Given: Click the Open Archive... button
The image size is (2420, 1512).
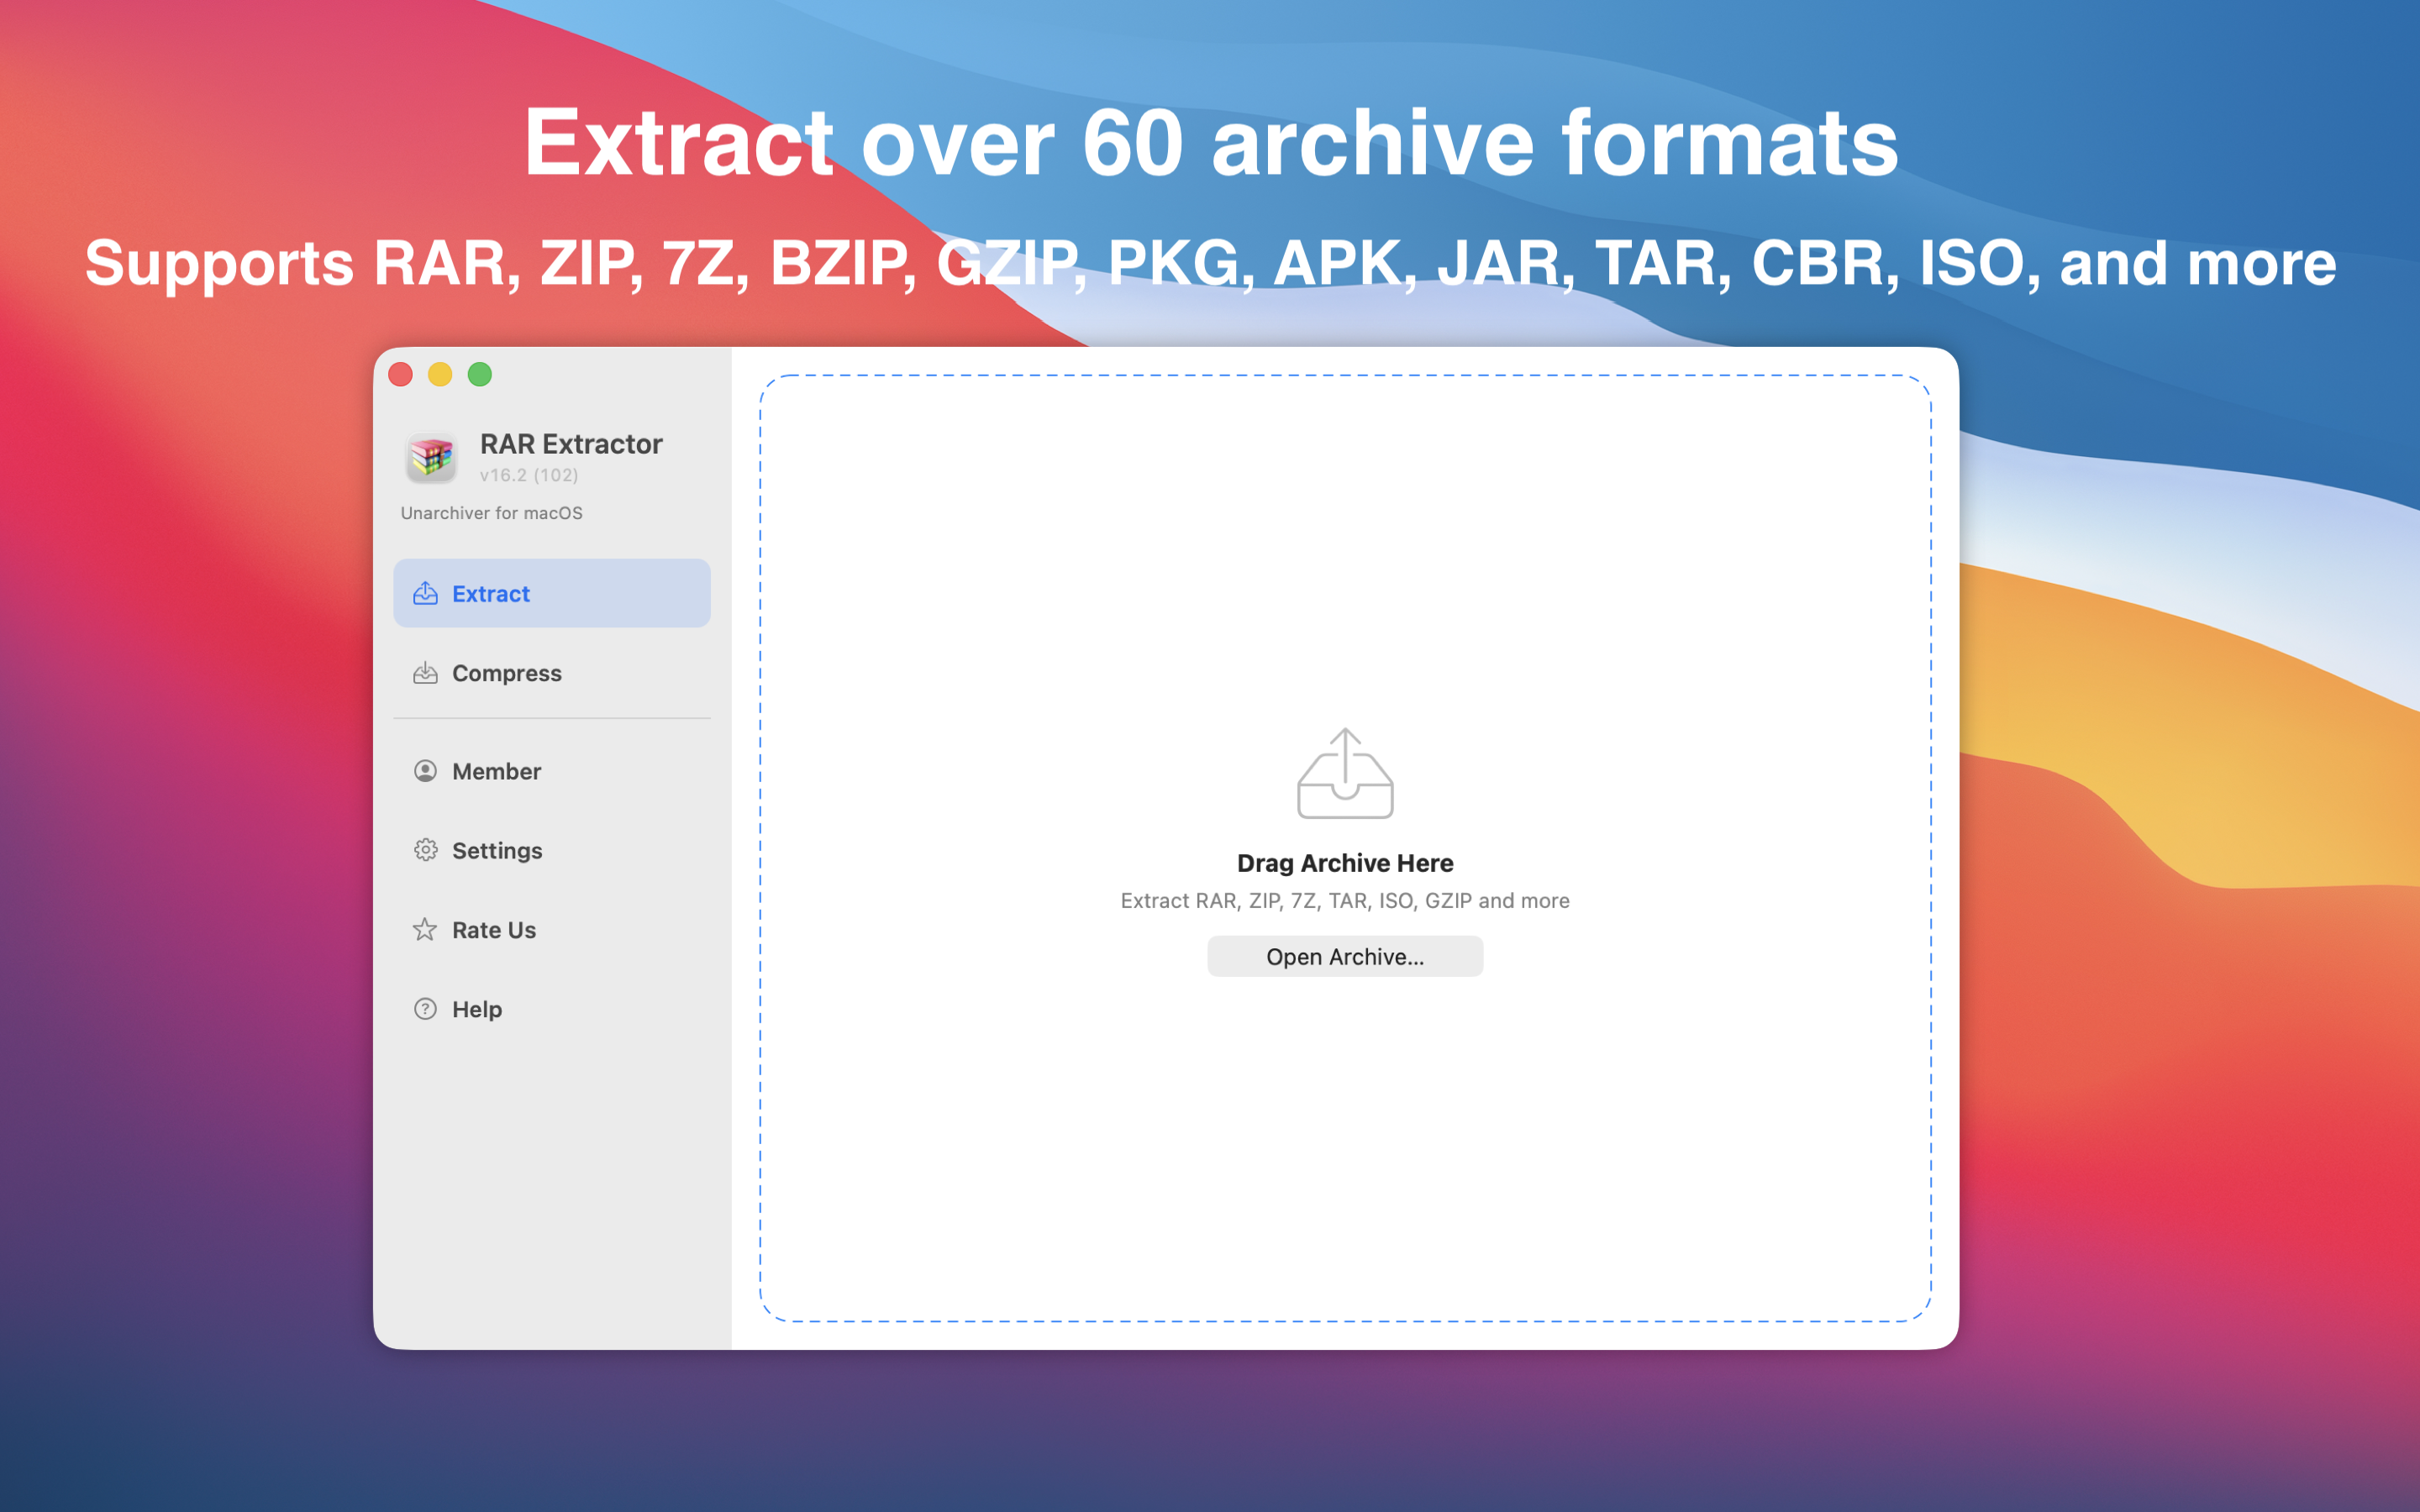Looking at the screenshot, I should [x=1345, y=957].
